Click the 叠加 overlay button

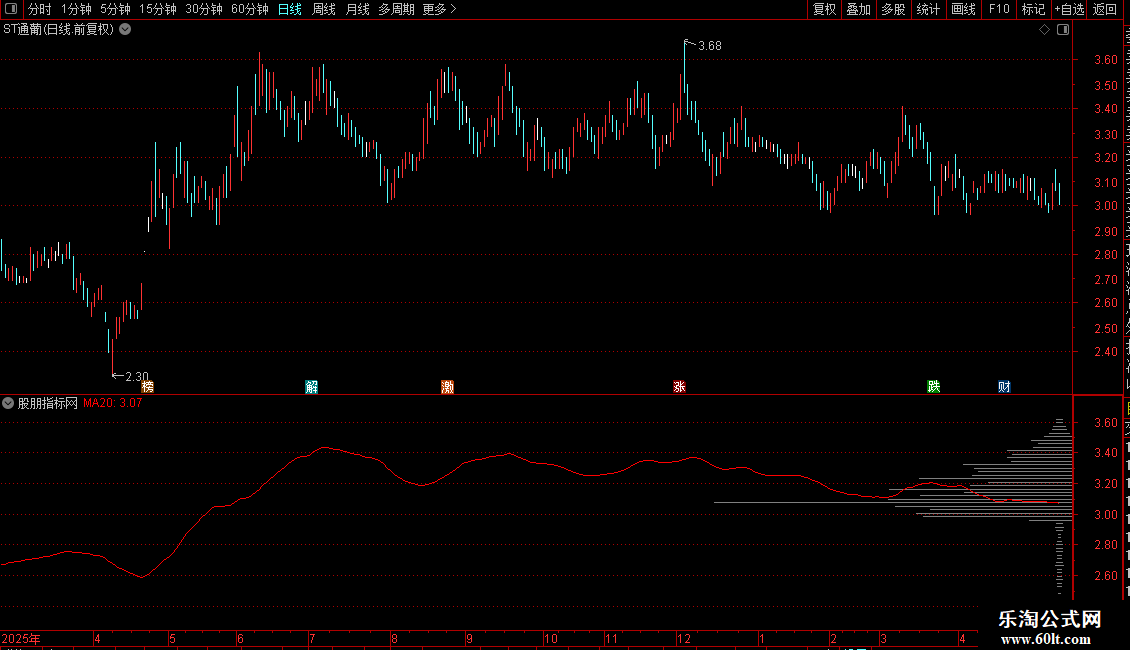click(859, 9)
